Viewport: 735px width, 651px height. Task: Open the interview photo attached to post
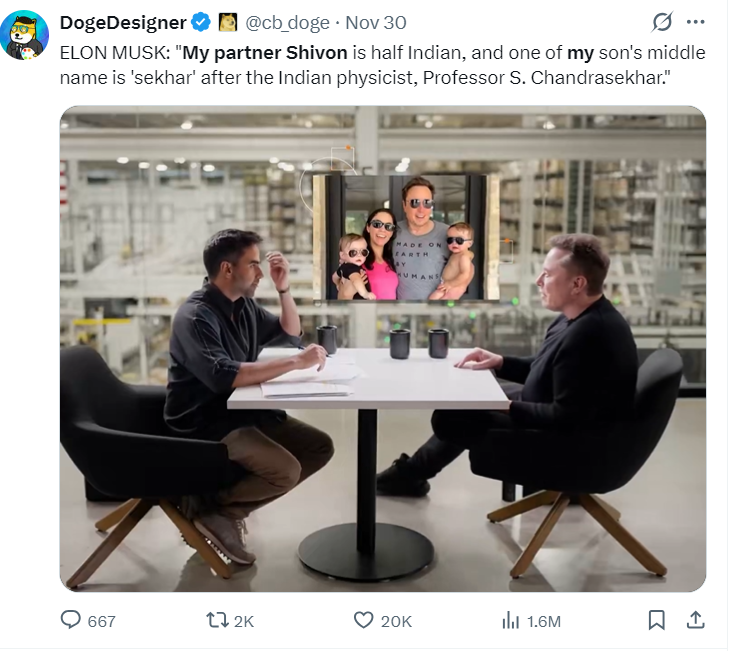(x=382, y=348)
